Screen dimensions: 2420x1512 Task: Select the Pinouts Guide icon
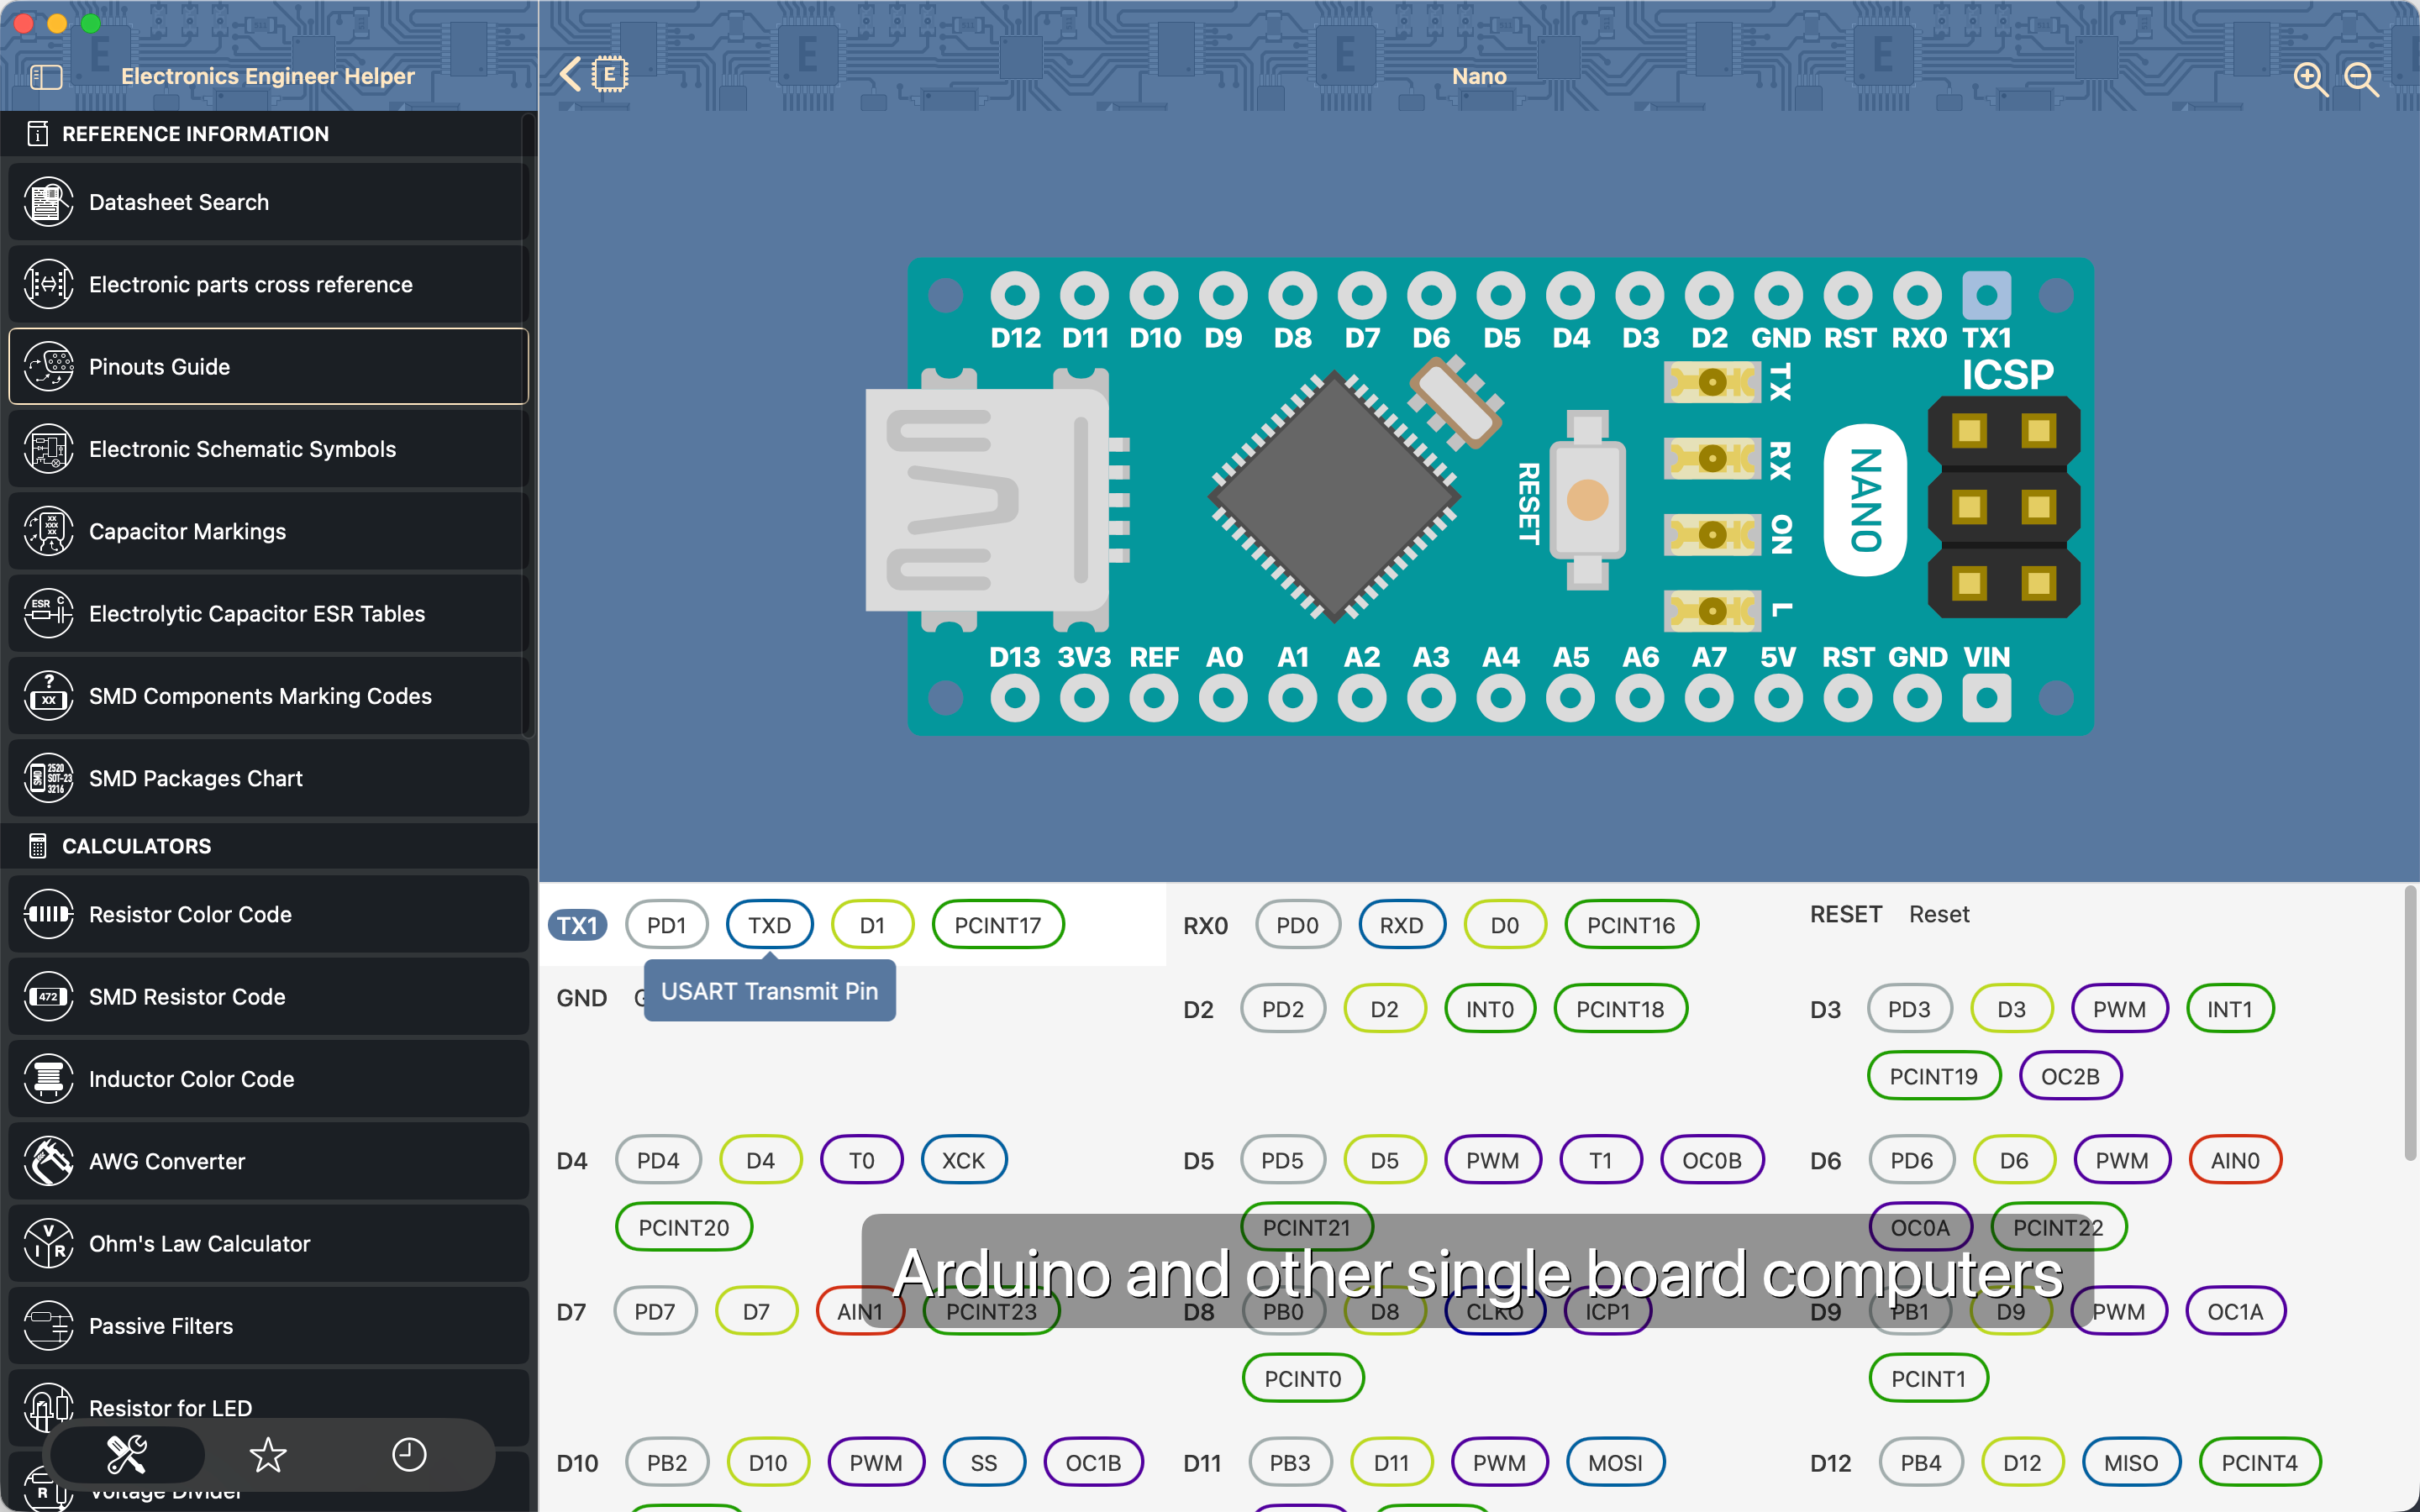click(48, 367)
